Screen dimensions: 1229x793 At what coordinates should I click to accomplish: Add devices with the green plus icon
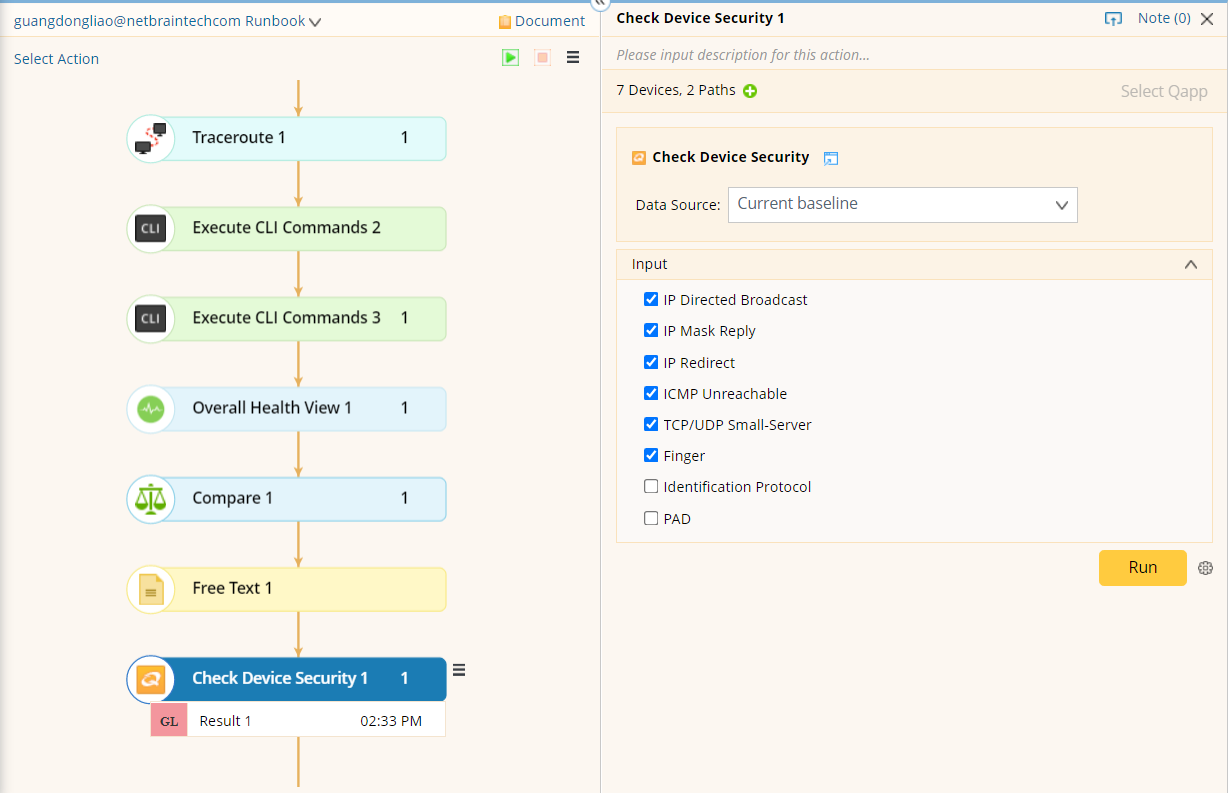click(749, 90)
